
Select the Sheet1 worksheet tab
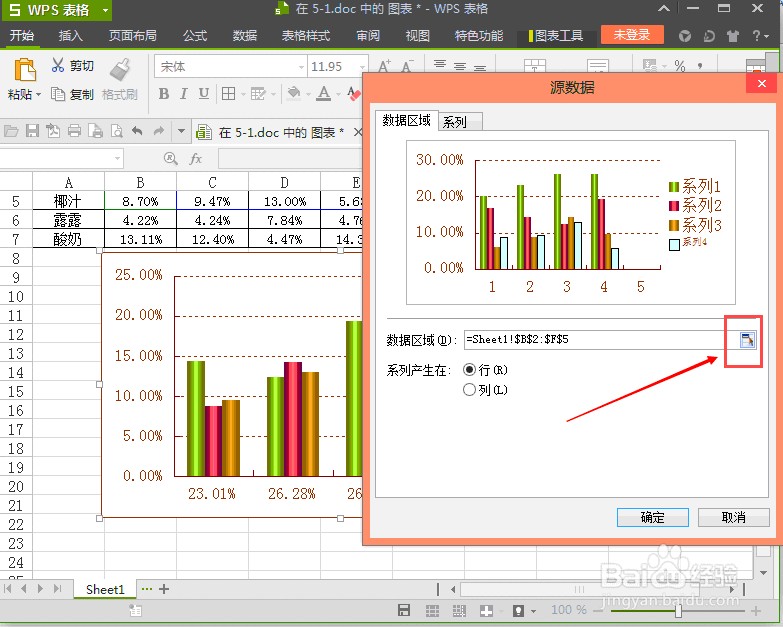tap(105, 589)
